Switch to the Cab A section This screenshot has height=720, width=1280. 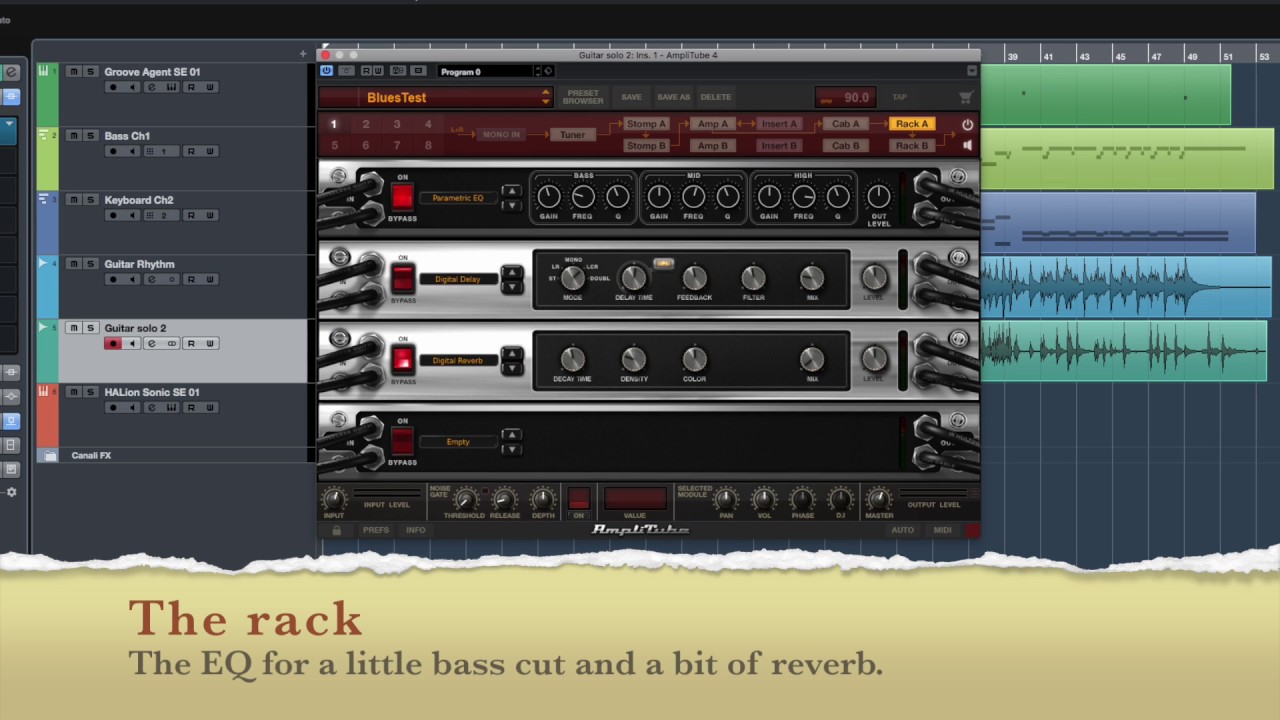click(846, 124)
